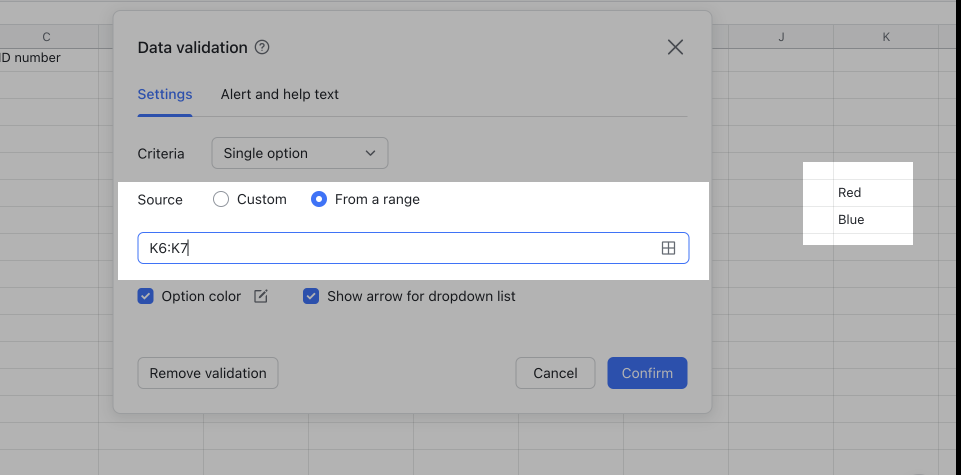Select the column C header
This screenshot has width=961, height=475.
(x=46, y=37)
